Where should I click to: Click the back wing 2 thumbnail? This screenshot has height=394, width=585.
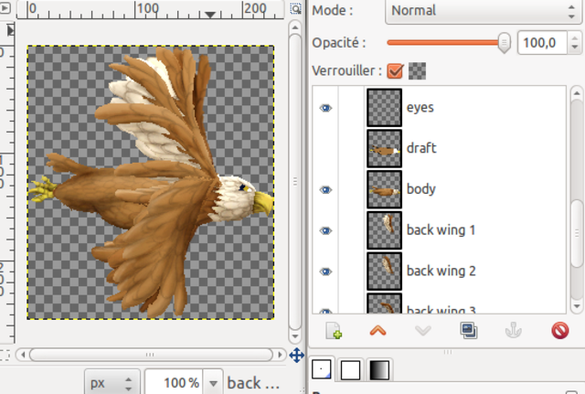[384, 271]
